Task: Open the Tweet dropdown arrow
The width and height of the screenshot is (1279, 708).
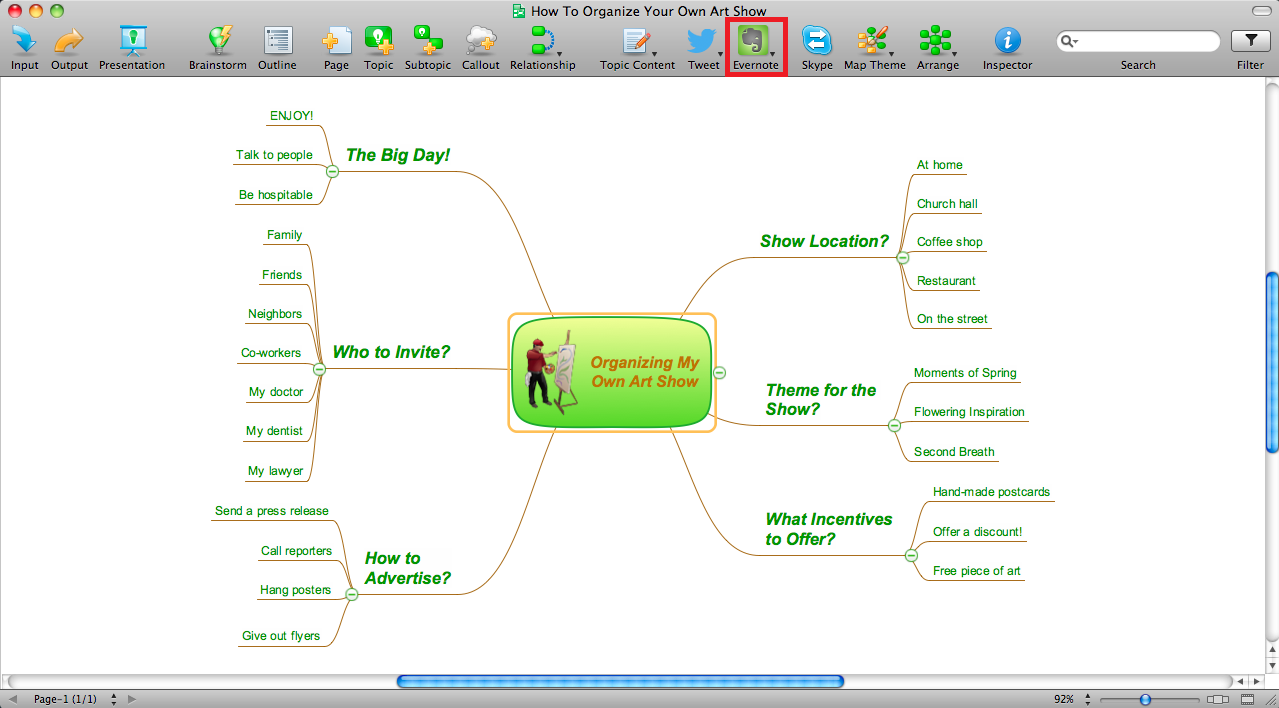Action: point(721,53)
